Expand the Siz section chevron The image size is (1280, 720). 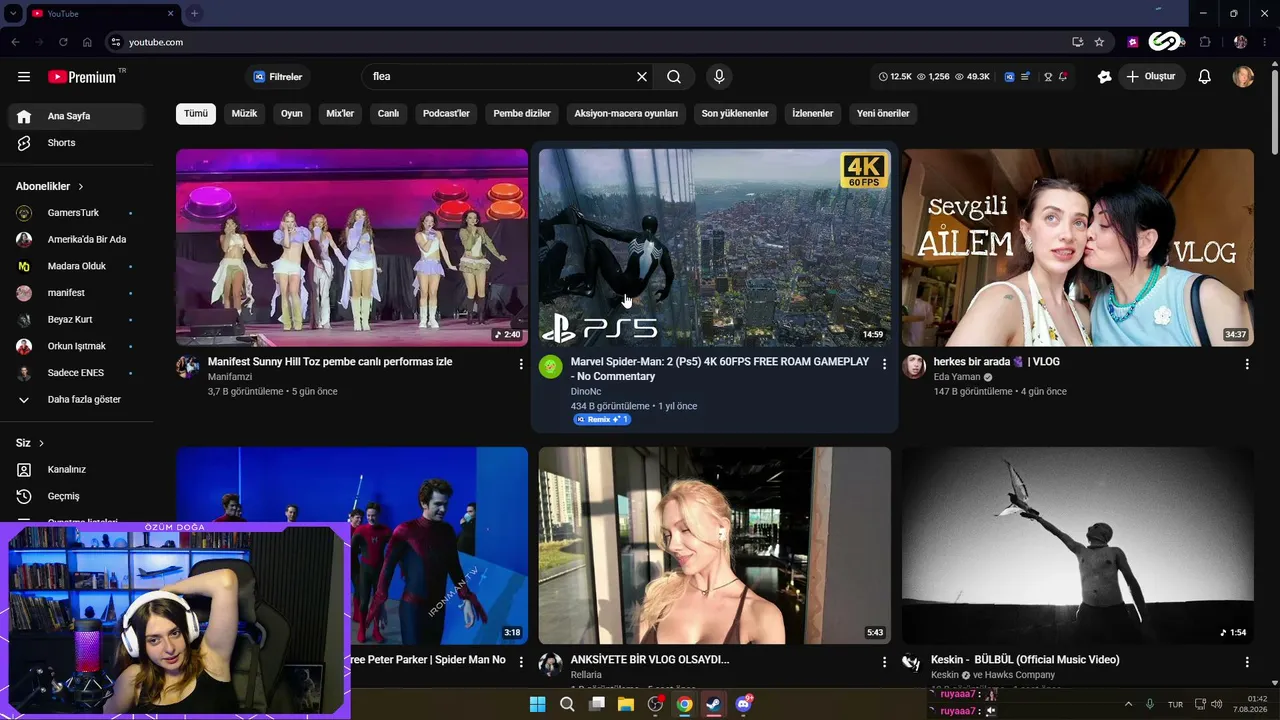pos(41,443)
